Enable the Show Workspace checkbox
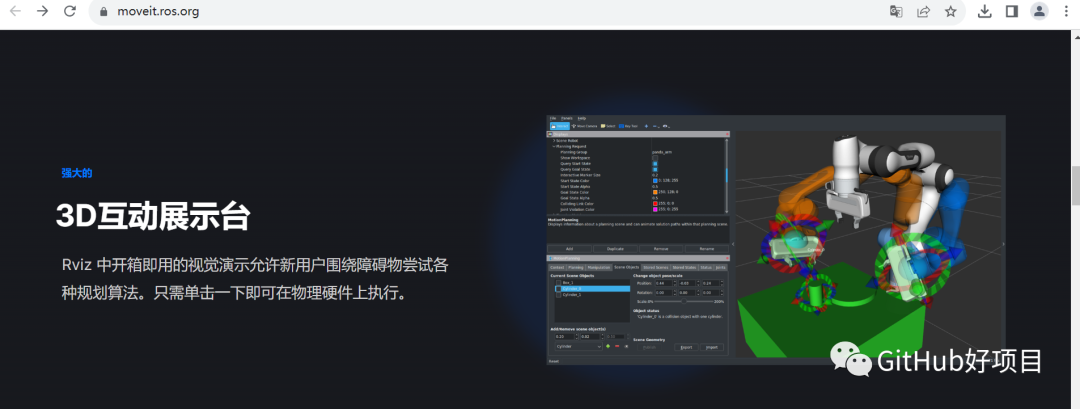This screenshot has width=1080, height=409. [x=655, y=158]
